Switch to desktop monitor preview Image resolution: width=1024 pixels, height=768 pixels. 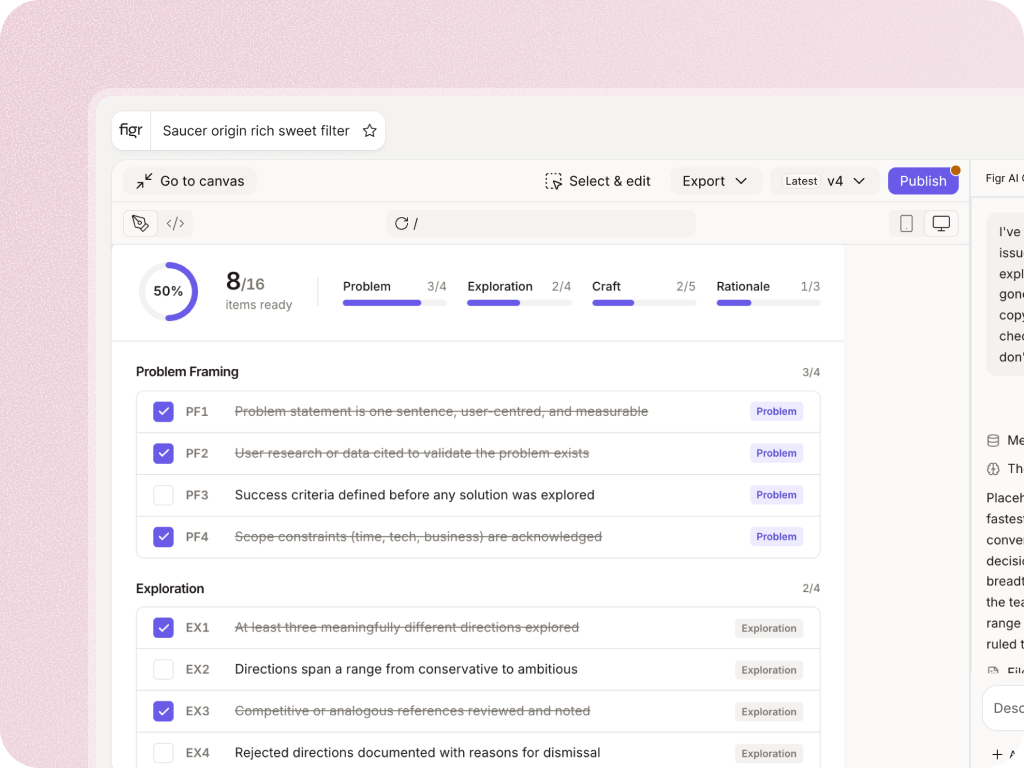coord(941,223)
